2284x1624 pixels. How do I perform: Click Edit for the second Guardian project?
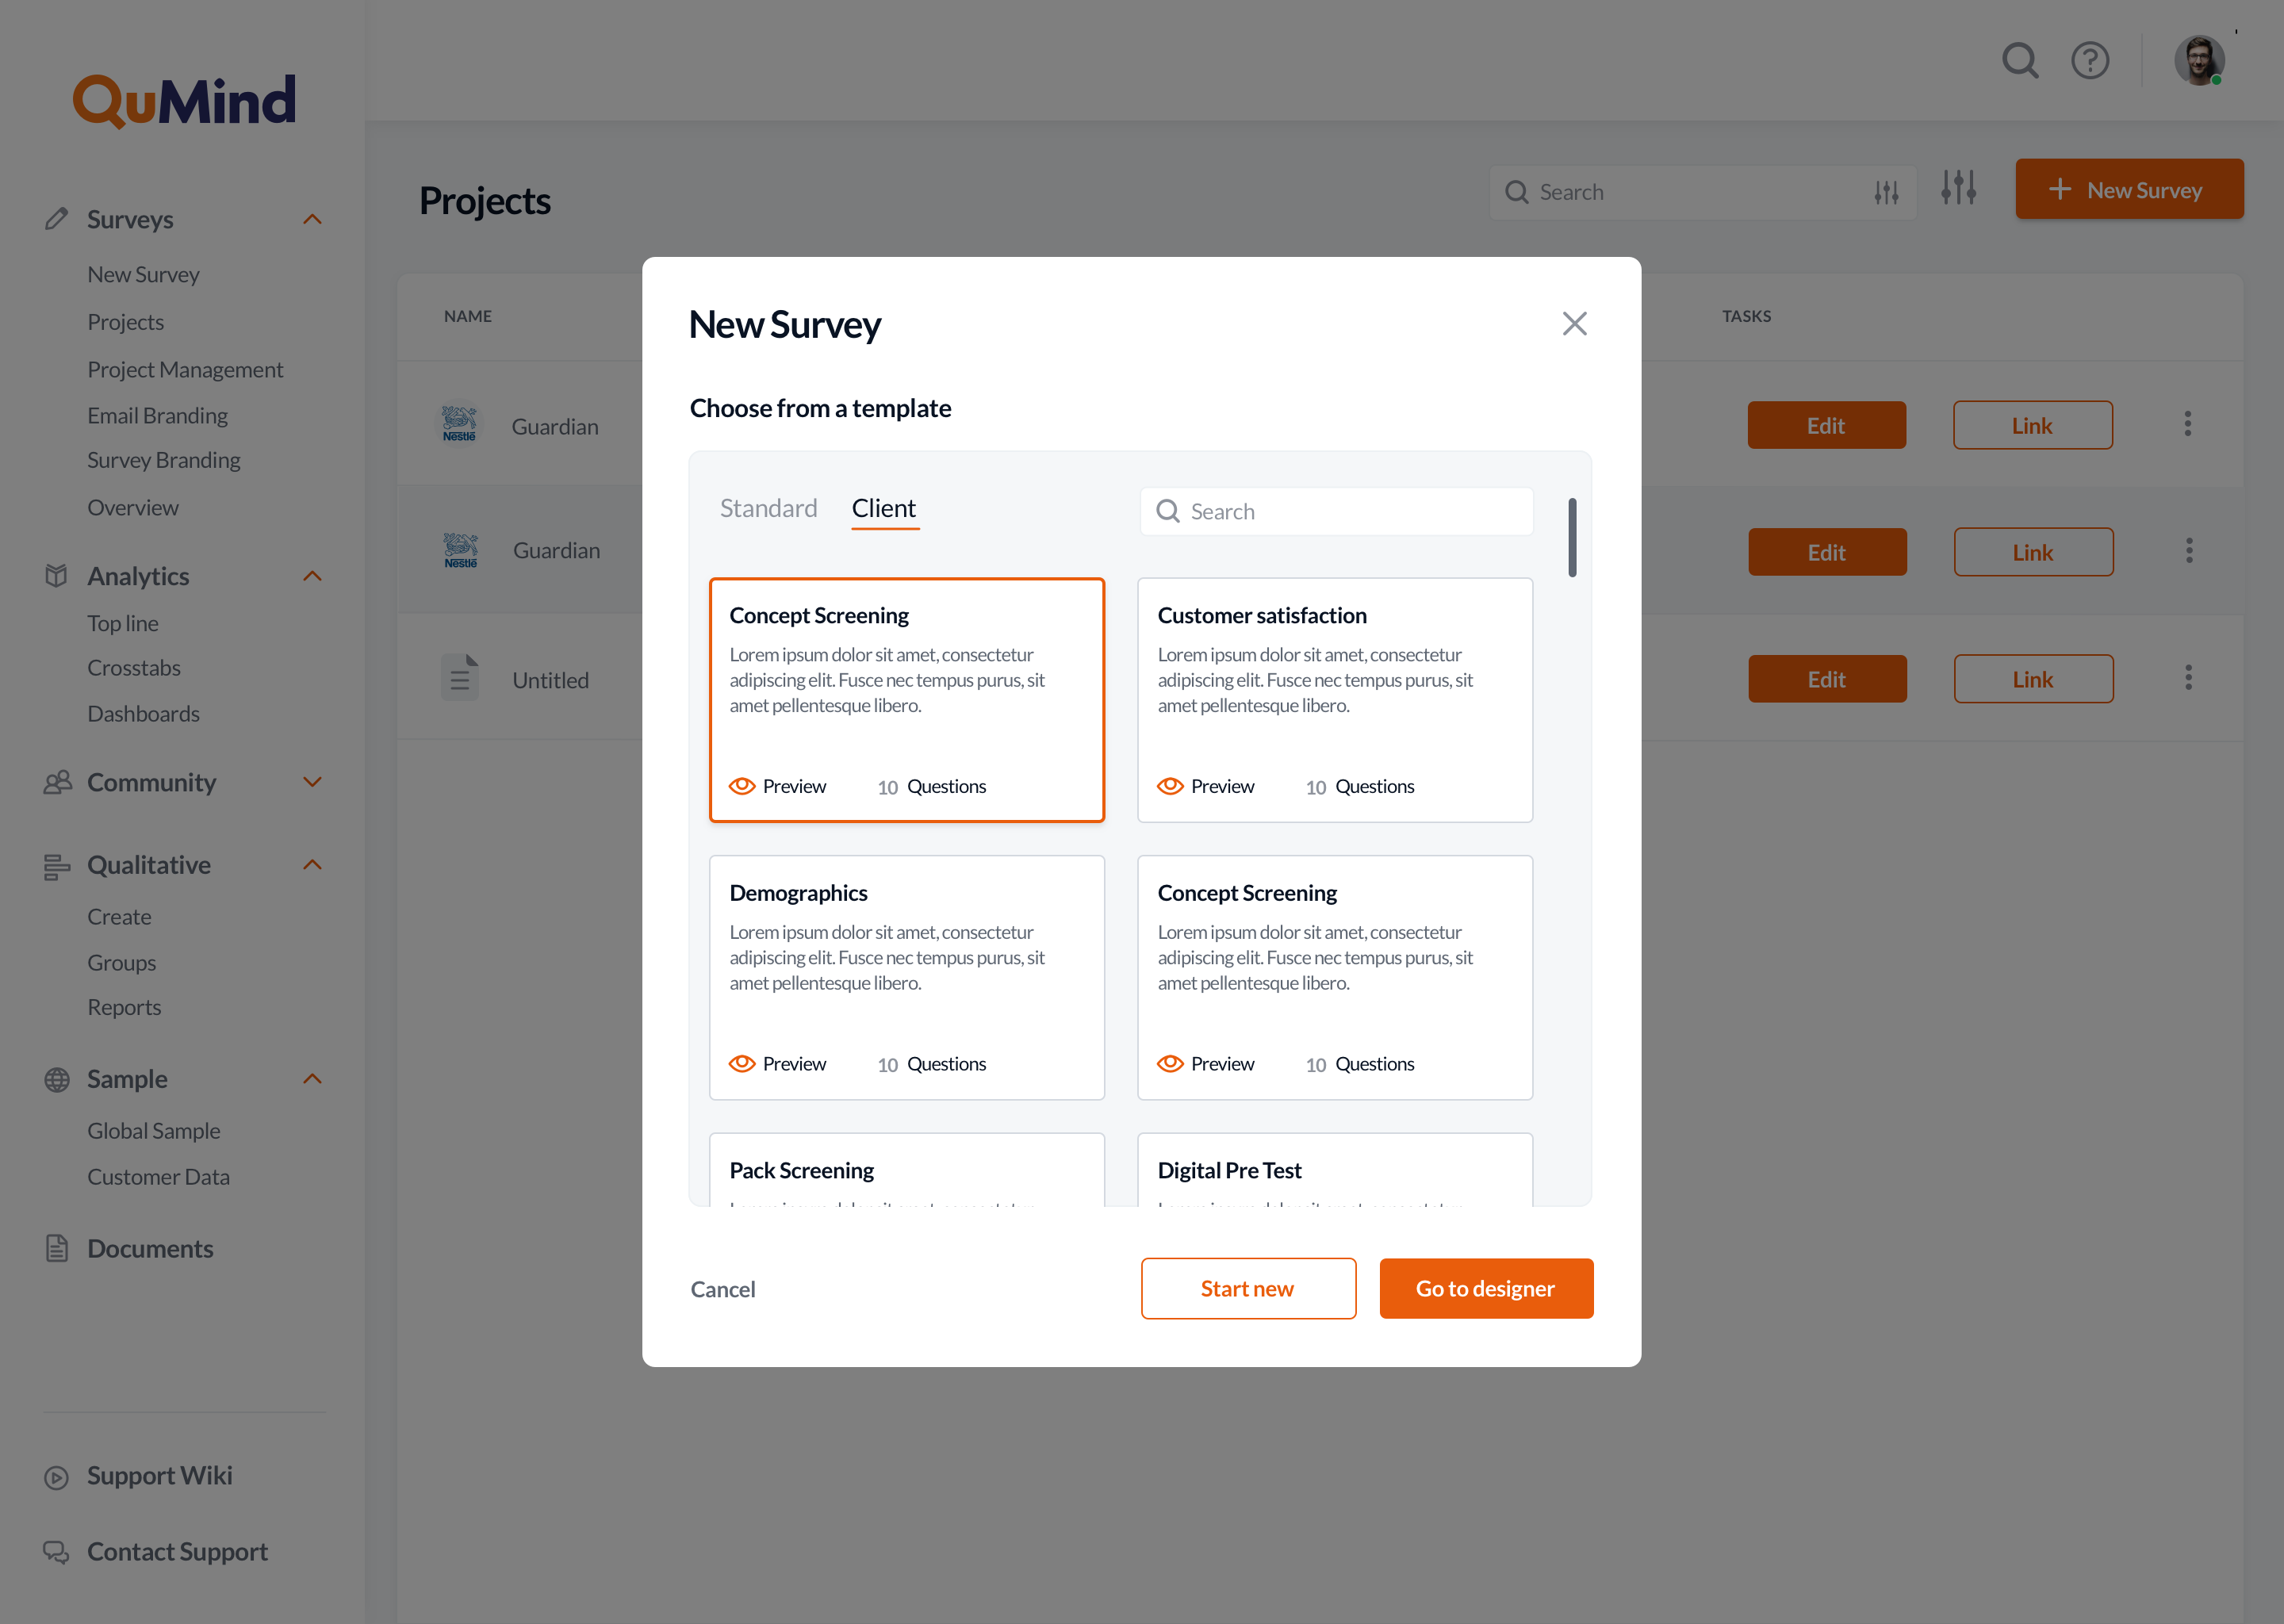tap(1827, 552)
